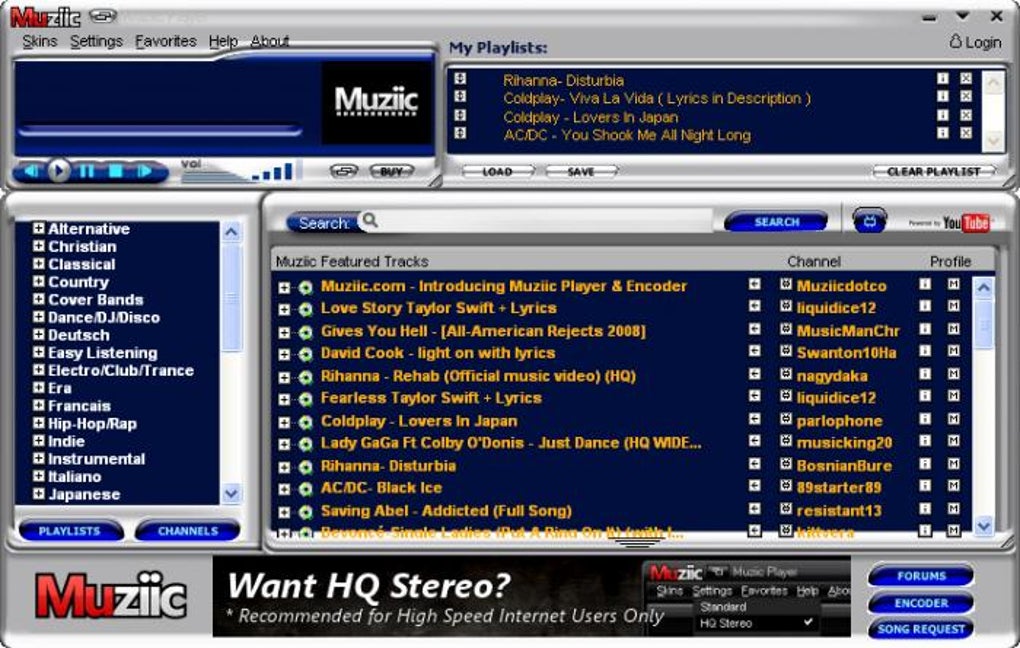The height and width of the screenshot is (648, 1020).
Task: Show info icon in the musicking20 row
Action: [x=925, y=441]
